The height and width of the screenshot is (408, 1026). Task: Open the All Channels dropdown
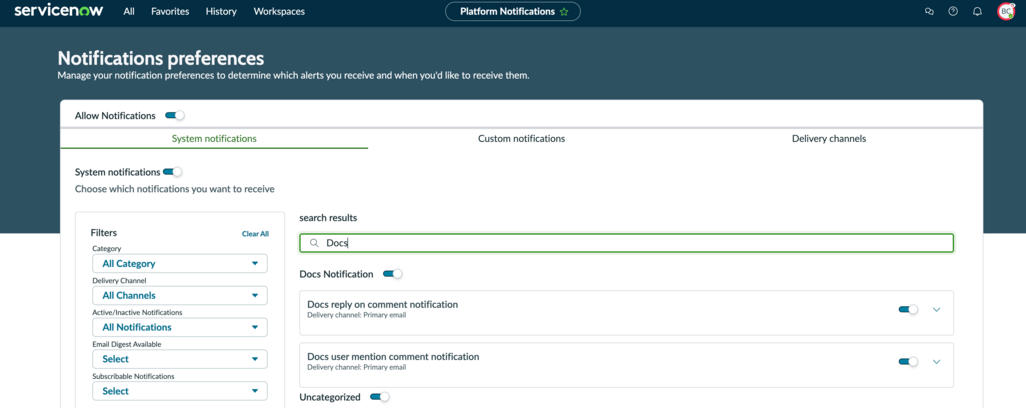point(180,296)
